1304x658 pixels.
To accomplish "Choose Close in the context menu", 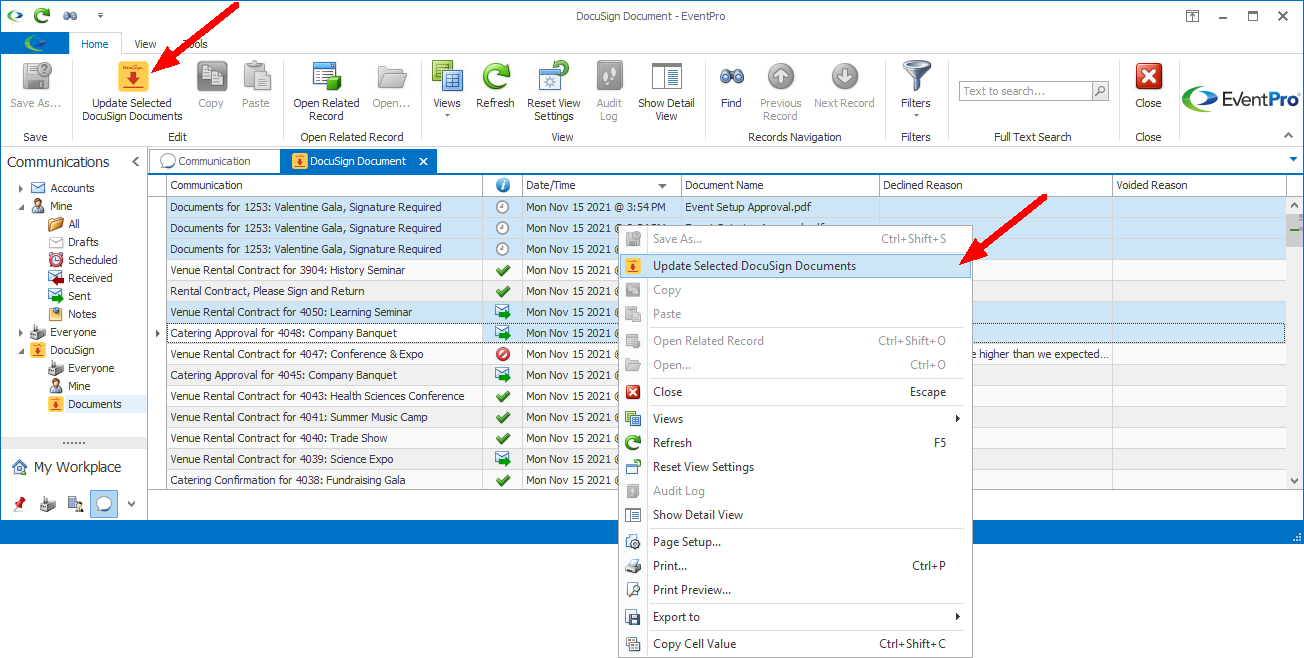I will pyautogui.click(x=795, y=392).
